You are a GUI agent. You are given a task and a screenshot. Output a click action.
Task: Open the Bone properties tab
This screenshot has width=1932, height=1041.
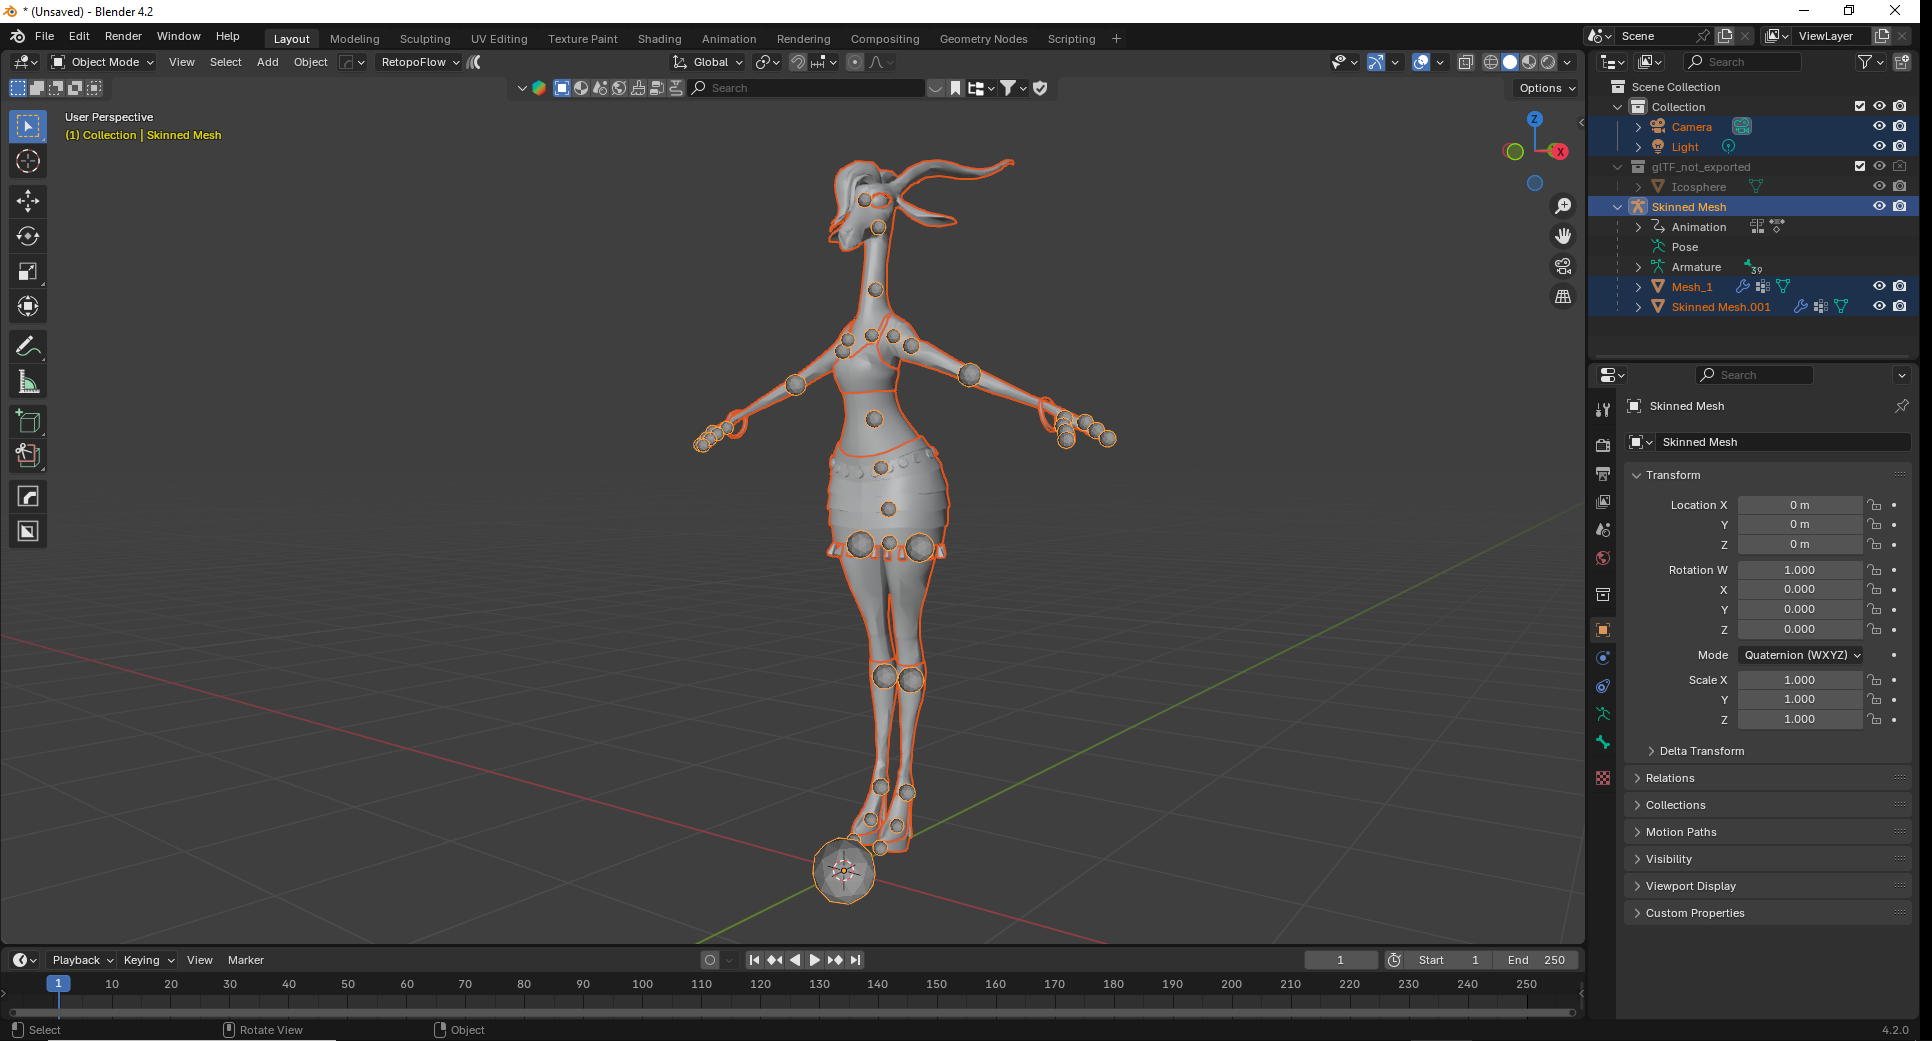pos(1603,742)
